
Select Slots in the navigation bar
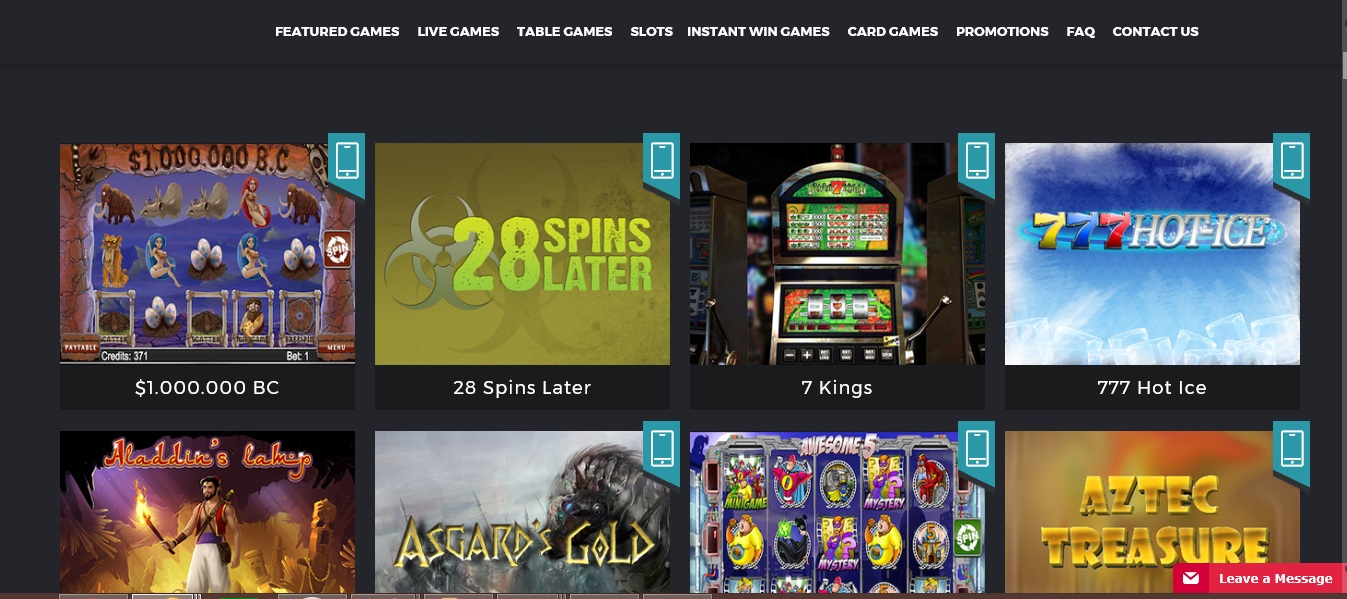pyautogui.click(x=651, y=32)
